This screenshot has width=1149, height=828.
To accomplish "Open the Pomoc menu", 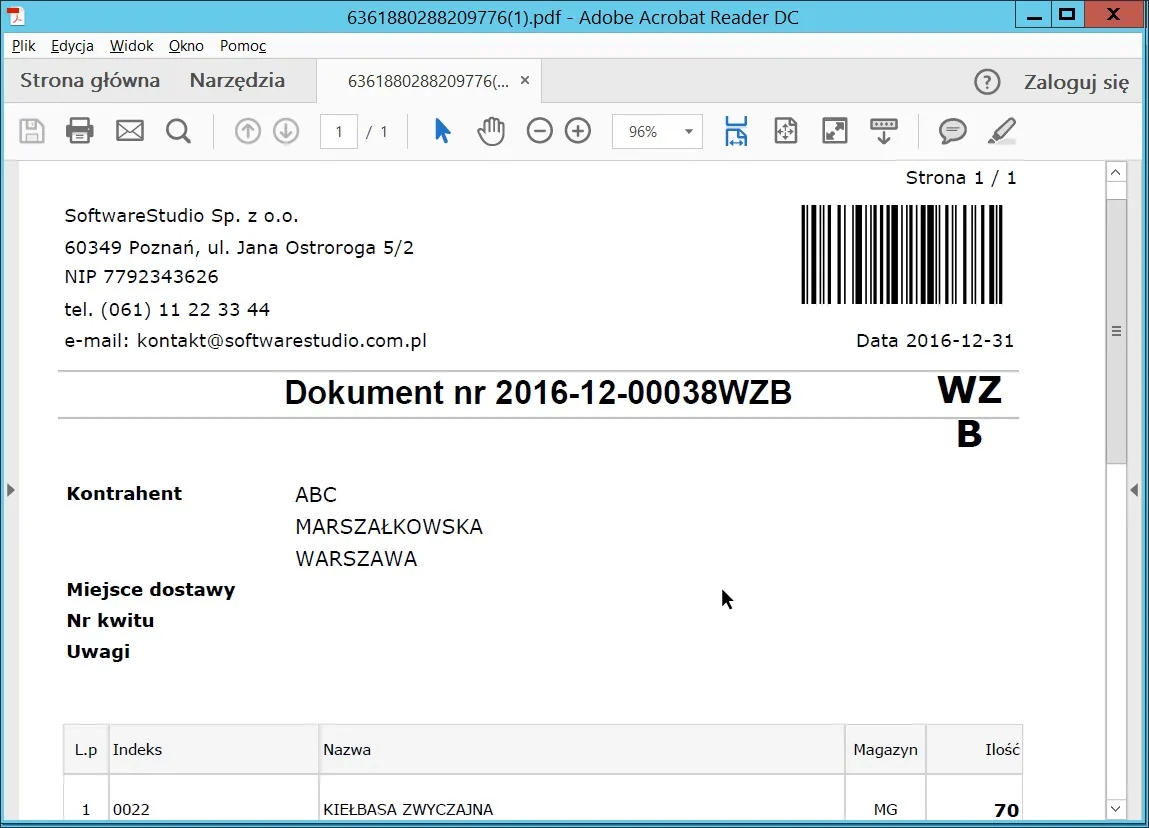I will [243, 45].
